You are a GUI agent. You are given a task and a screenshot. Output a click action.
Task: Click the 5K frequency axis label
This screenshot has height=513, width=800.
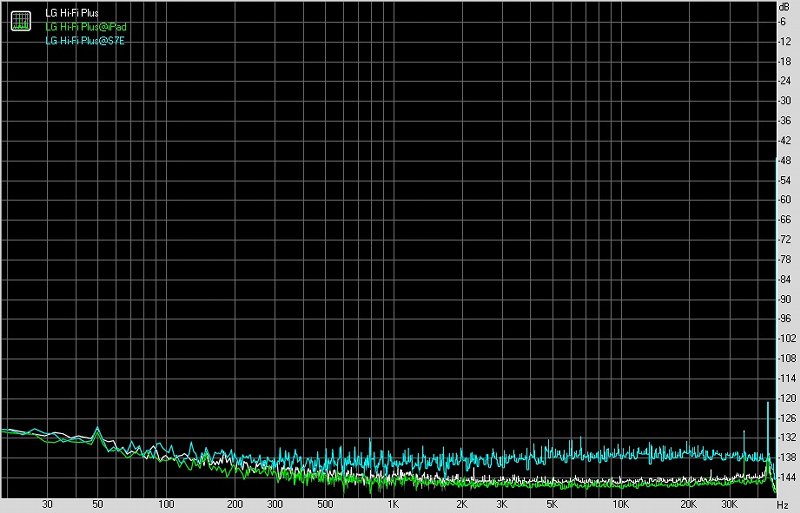pos(552,504)
